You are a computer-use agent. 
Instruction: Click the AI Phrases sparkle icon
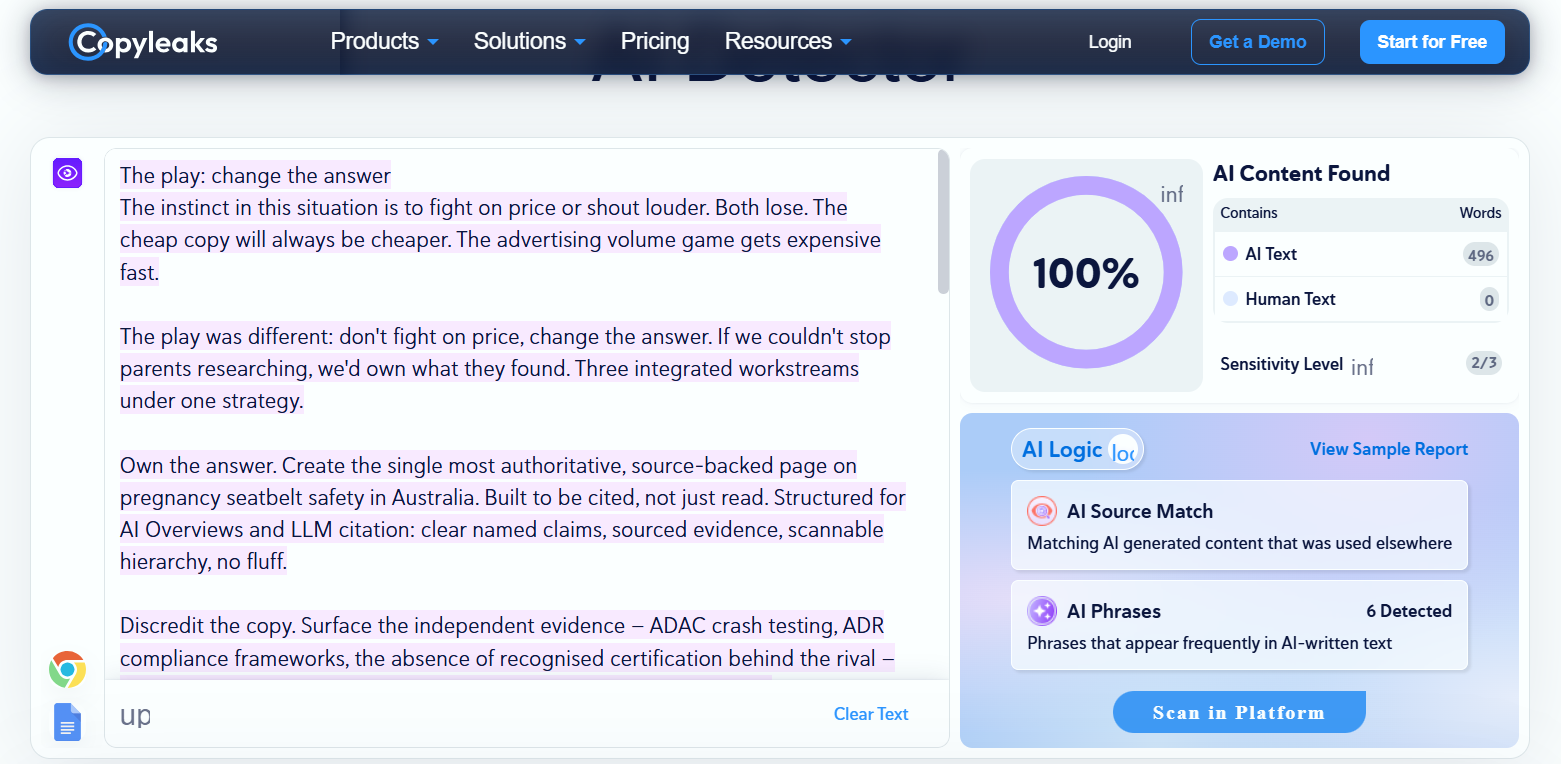(x=1042, y=611)
